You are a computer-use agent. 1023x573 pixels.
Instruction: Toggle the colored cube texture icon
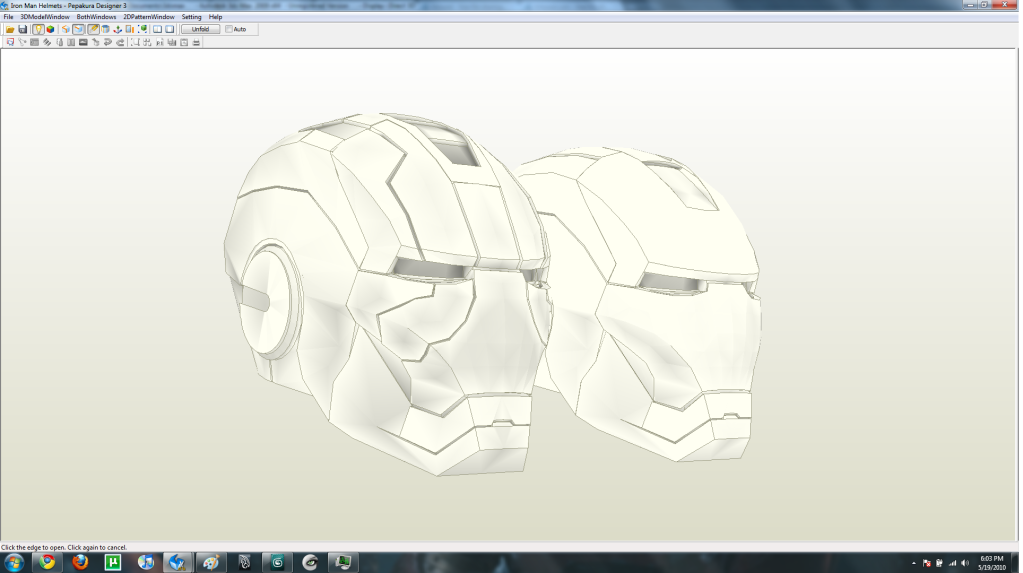click(50, 29)
